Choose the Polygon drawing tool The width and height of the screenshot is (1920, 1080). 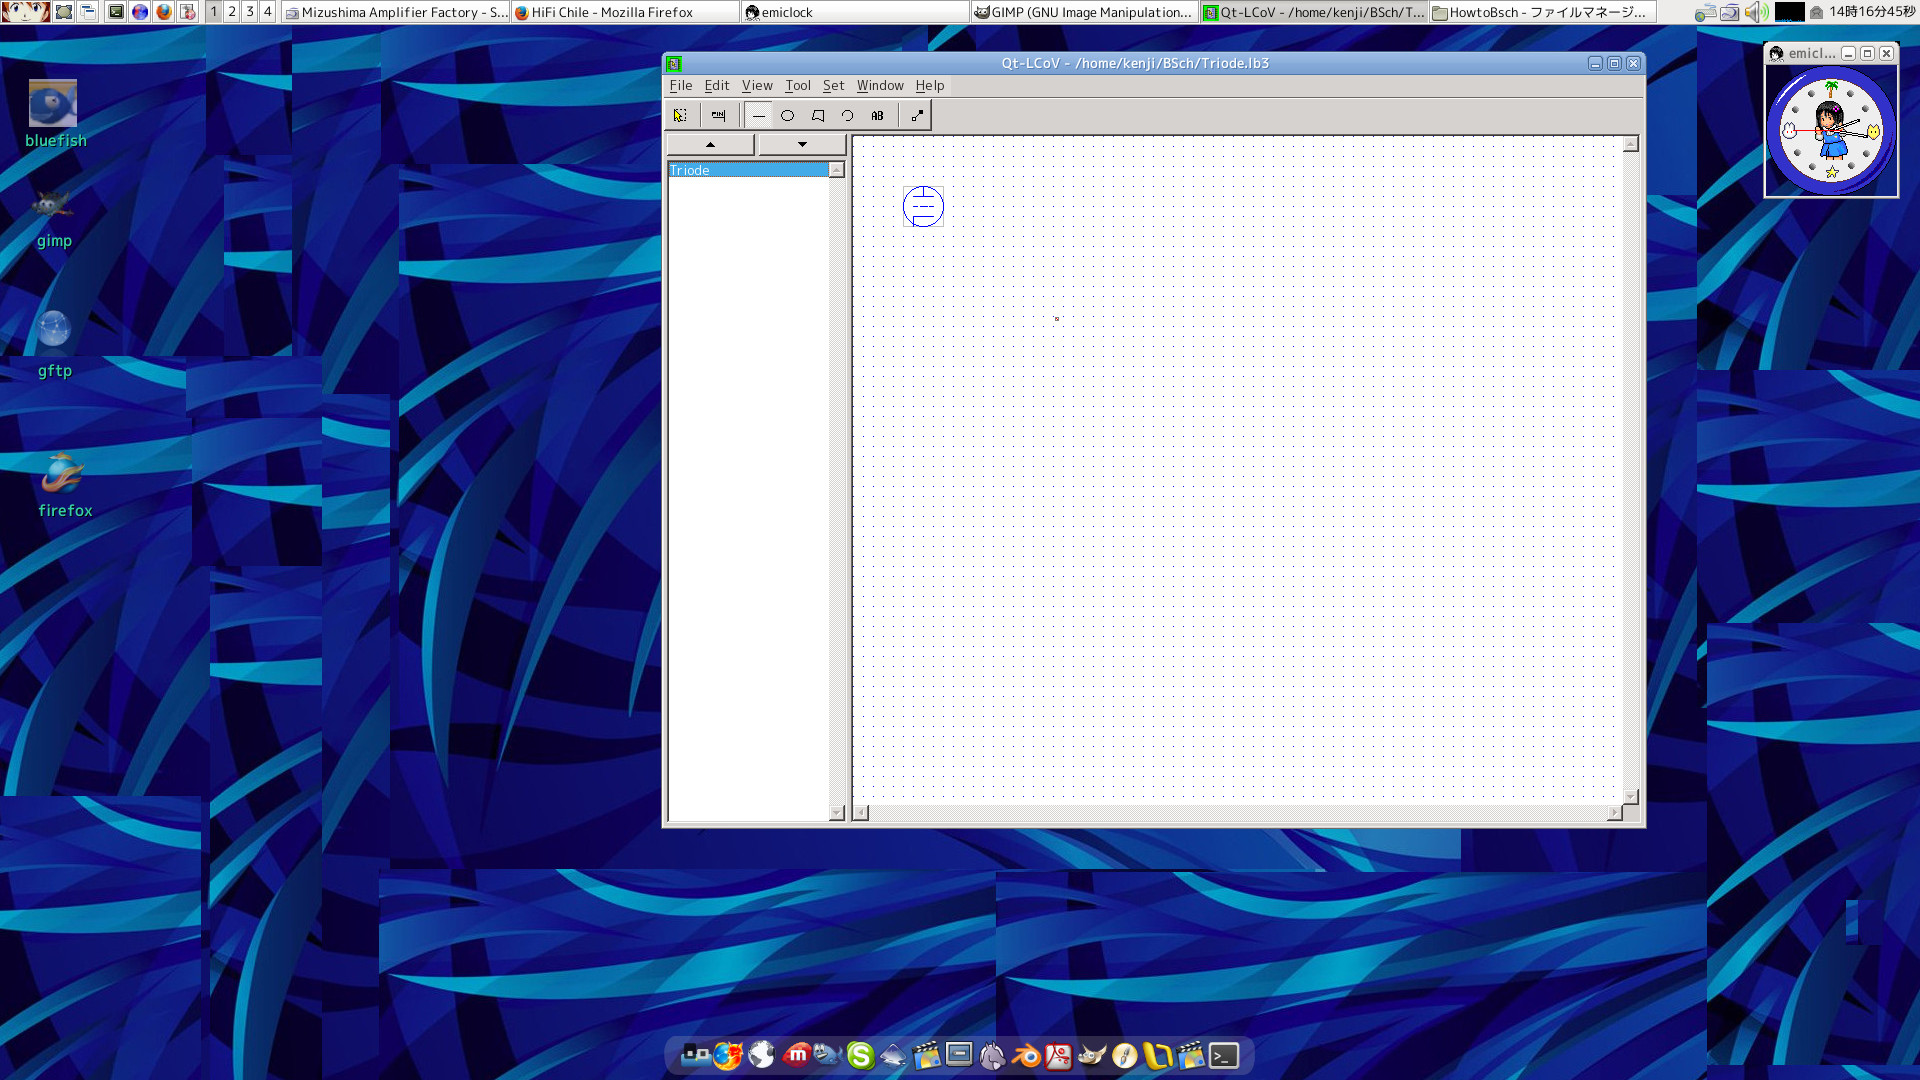click(x=818, y=116)
